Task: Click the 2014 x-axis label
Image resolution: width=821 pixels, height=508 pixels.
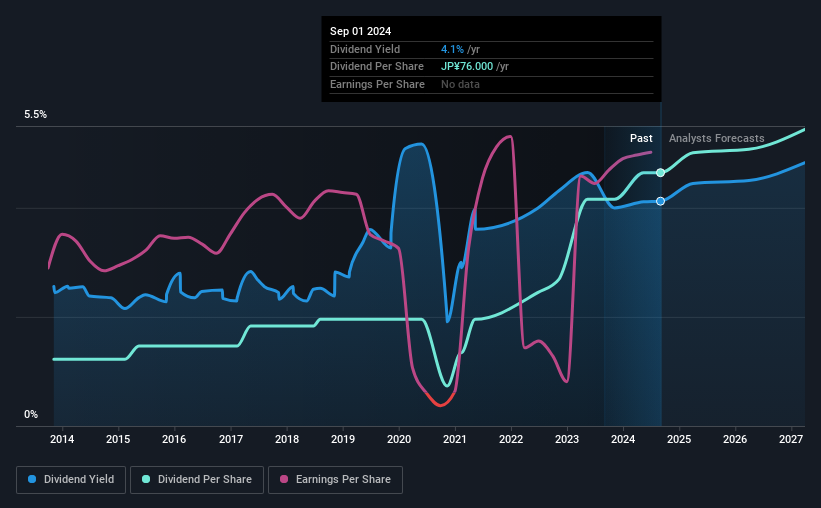Action: click(62, 439)
